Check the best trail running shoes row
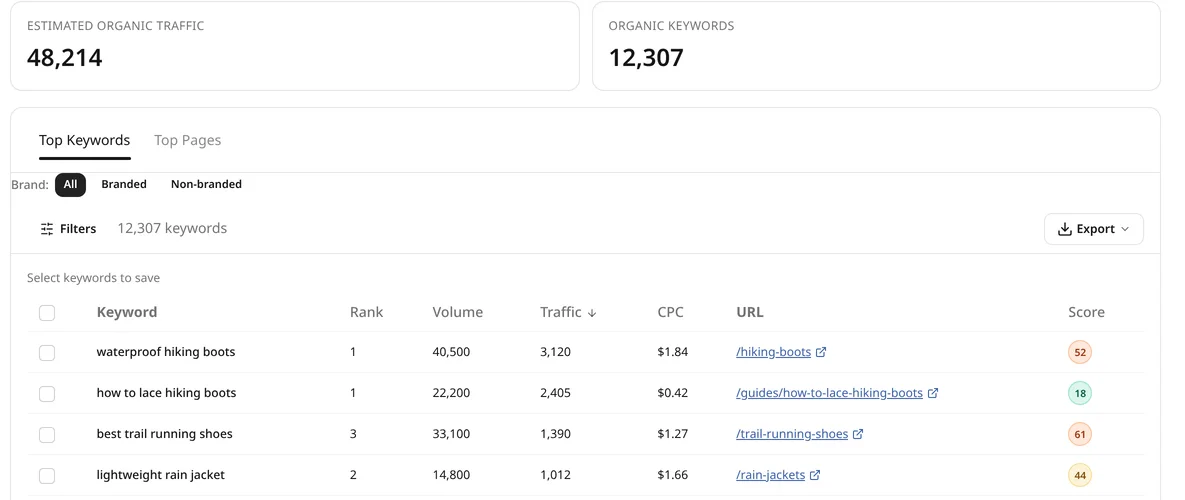The image size is (1185, 500). tap(47, 434)
